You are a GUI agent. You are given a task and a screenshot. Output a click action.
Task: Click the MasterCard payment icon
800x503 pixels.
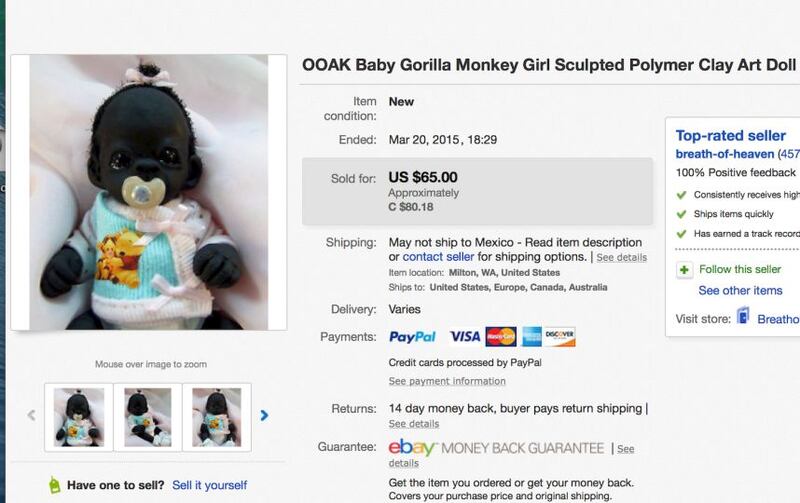click(x=501, y=337)
